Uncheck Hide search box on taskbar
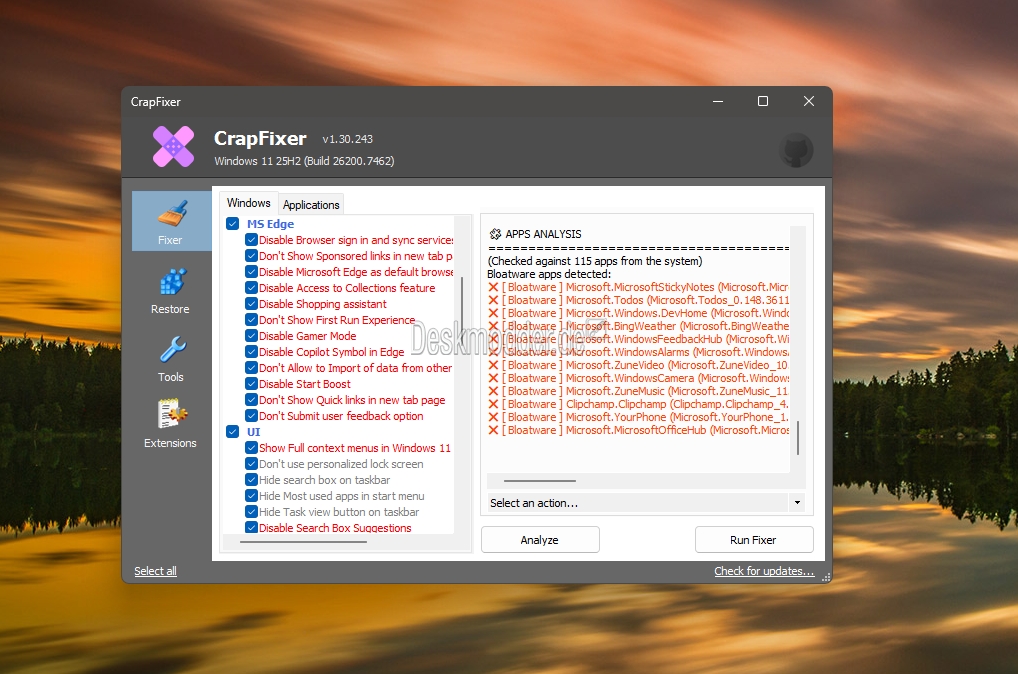 point(250,480)
